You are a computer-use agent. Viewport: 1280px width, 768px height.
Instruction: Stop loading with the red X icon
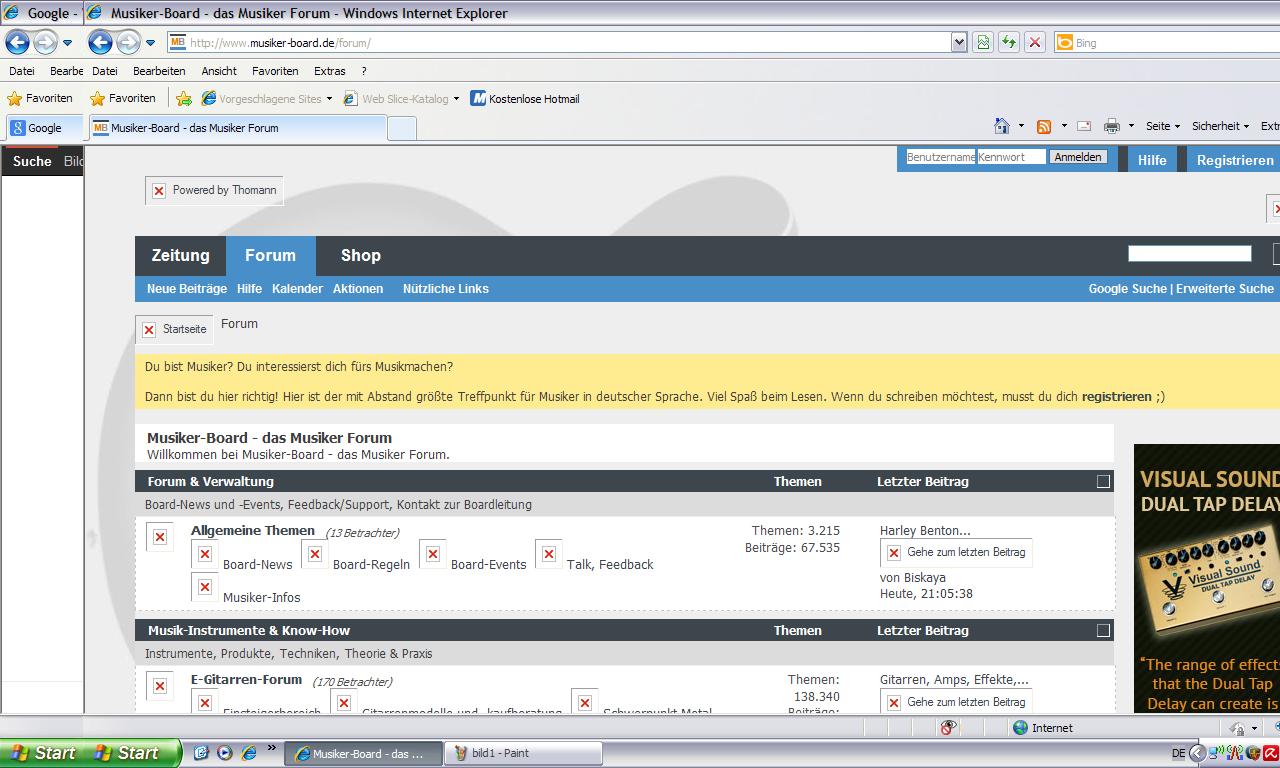click(1035, 42)
